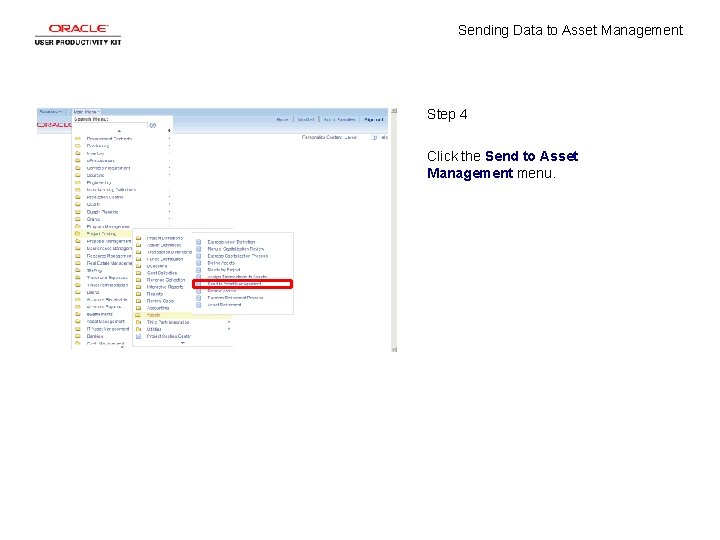Click the Sign out link
Viewport: 720px width, 540px height.
click(373, 119)
